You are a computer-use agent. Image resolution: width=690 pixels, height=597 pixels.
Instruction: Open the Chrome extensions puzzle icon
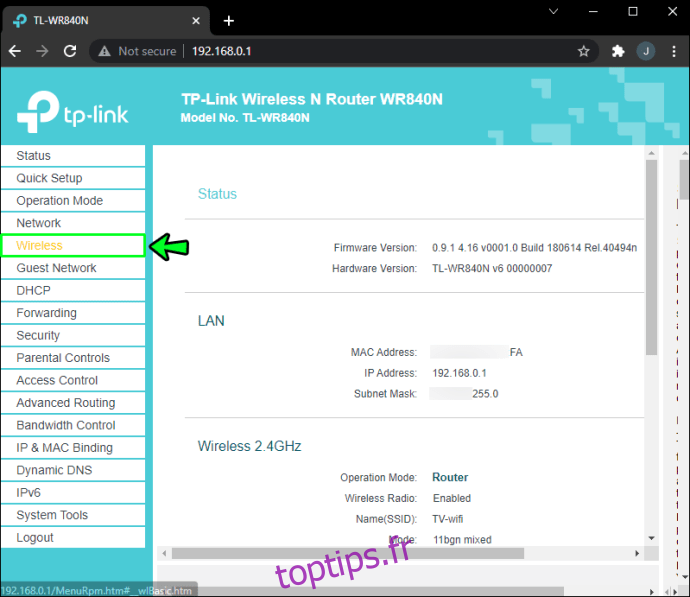coord(618,51)
